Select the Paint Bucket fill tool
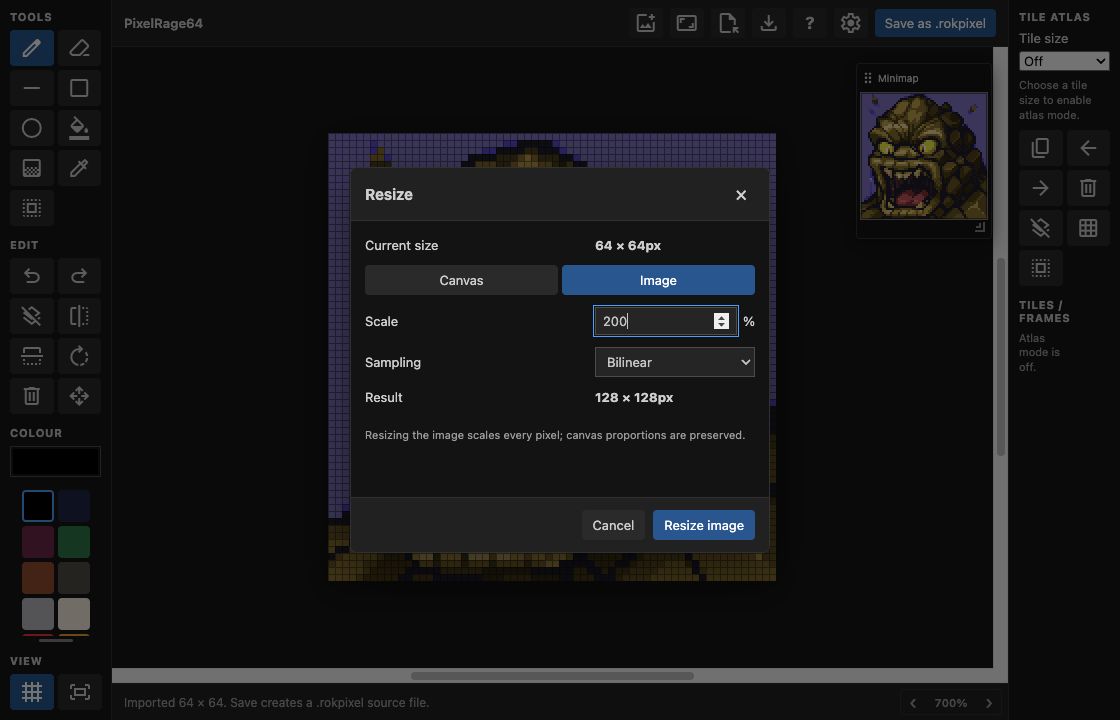This screenshot has height=720, width=1120. point(79,128)
